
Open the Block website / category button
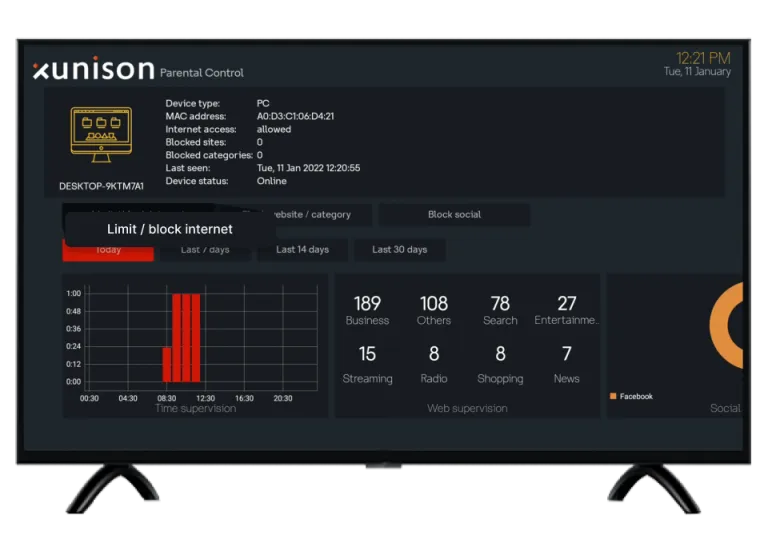313,215
